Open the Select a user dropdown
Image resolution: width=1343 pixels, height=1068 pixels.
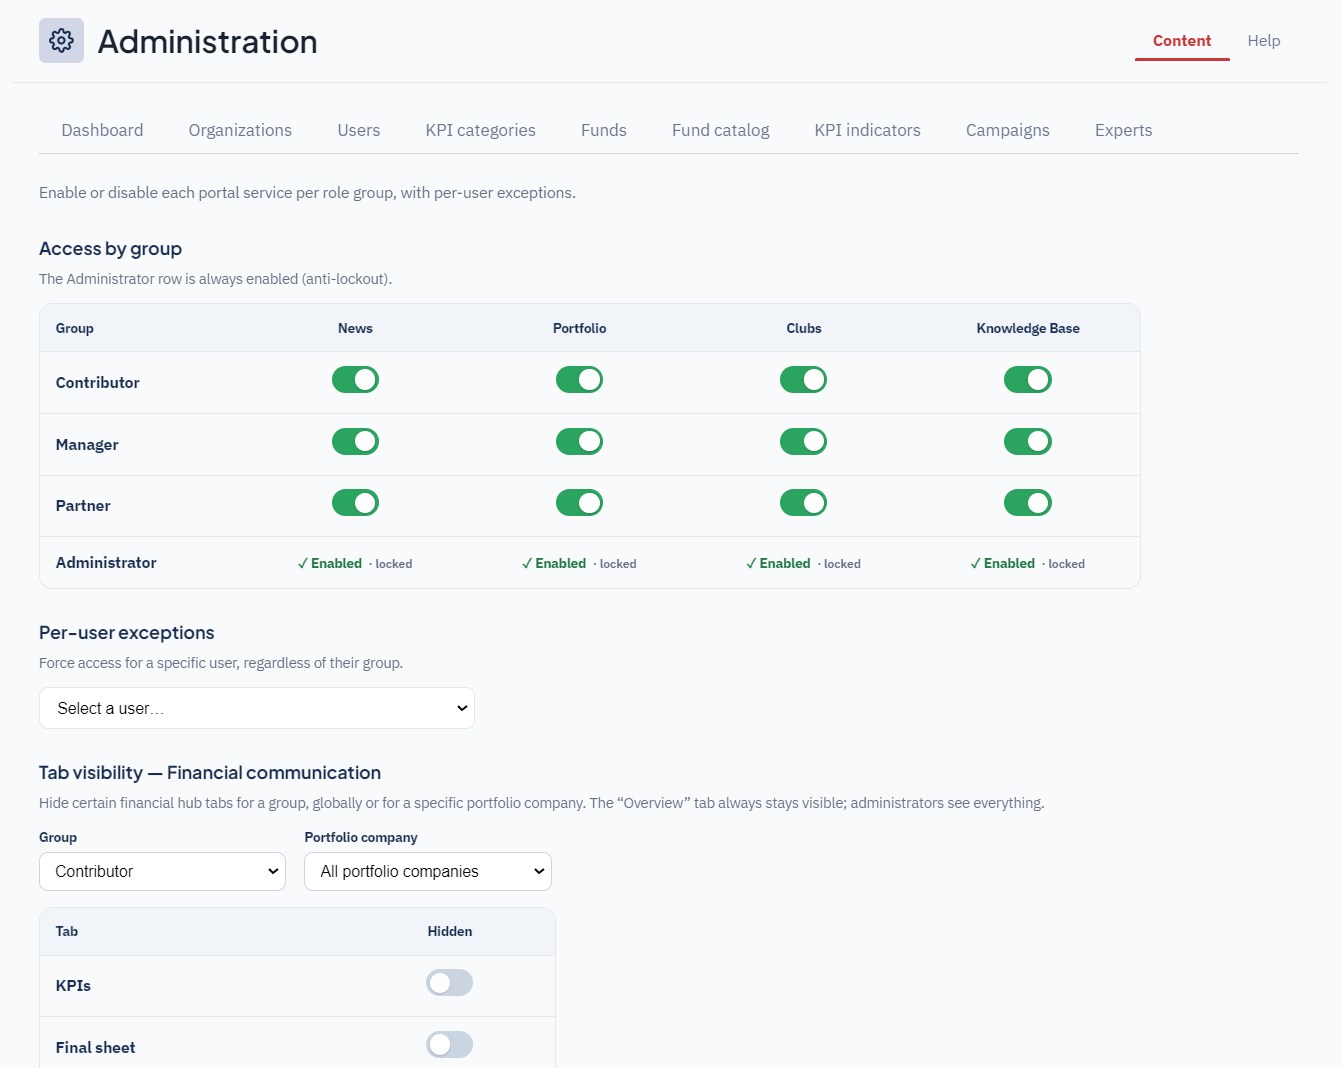[x=257, y=708]
